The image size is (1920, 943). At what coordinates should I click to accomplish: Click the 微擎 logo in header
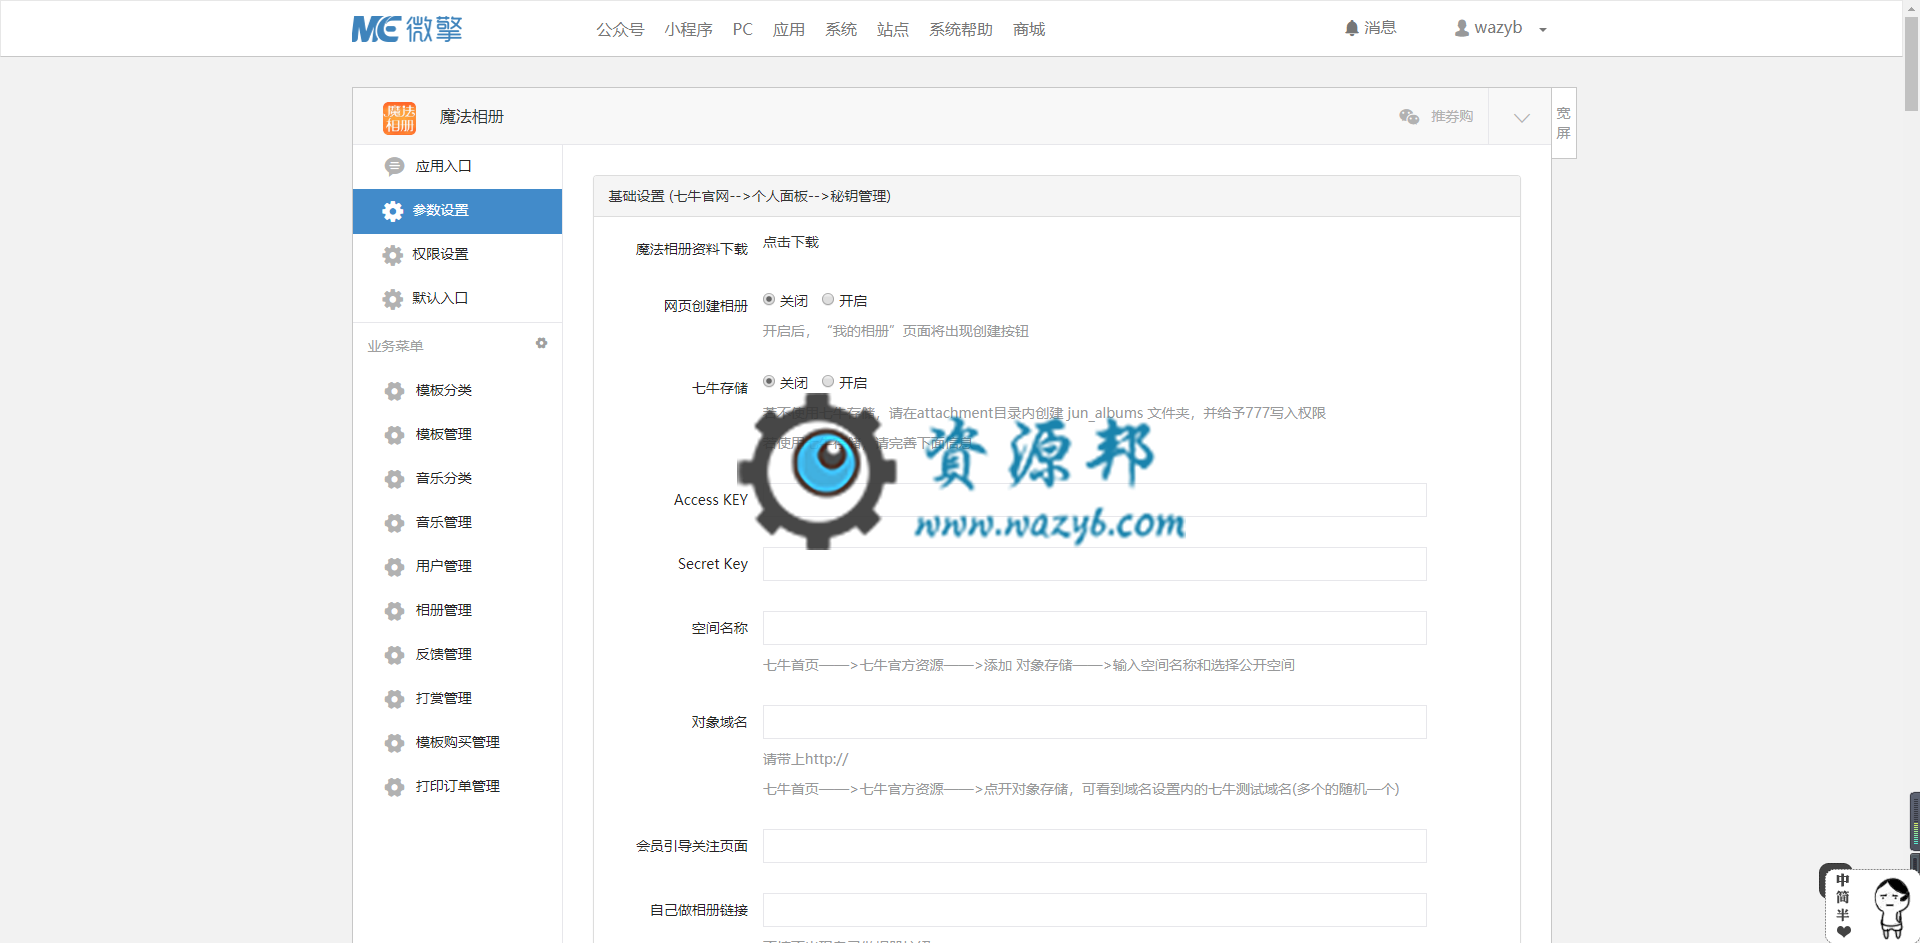pyautogui.click(x=407, y=29)
